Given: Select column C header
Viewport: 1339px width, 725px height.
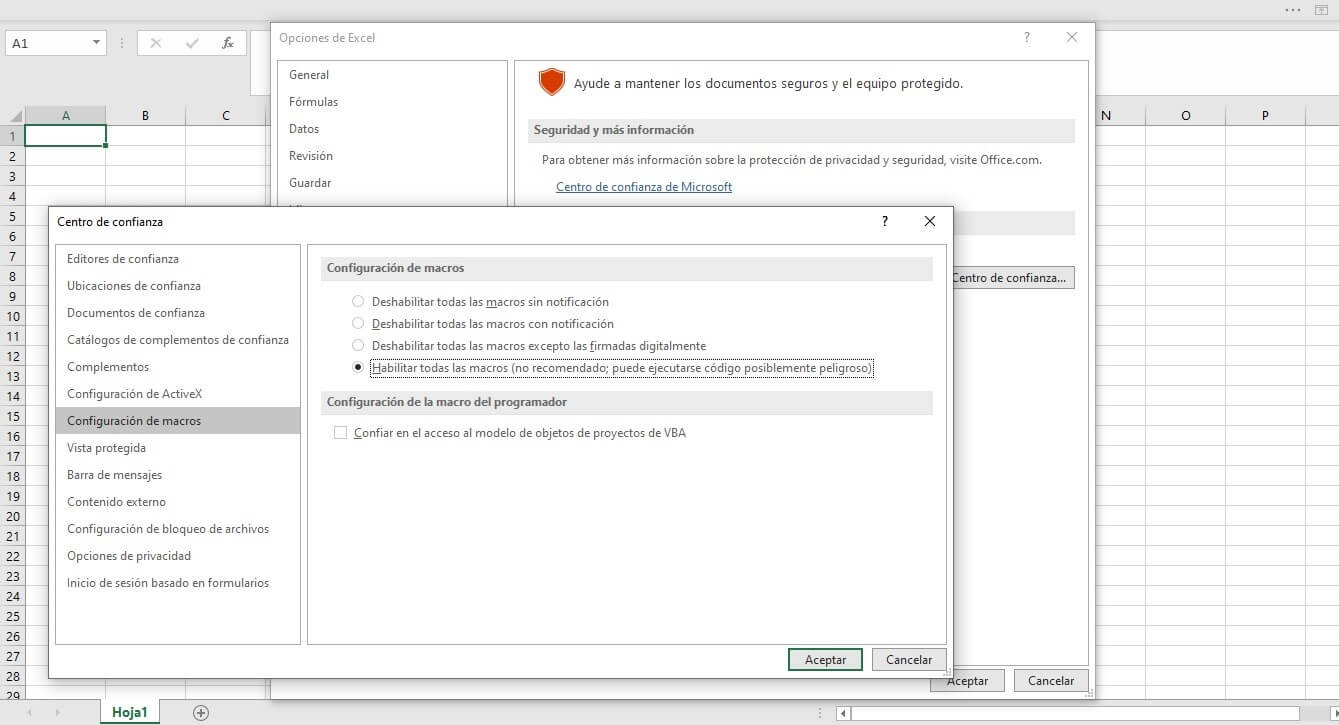Looking at the screenshot, I should (226, 116).
